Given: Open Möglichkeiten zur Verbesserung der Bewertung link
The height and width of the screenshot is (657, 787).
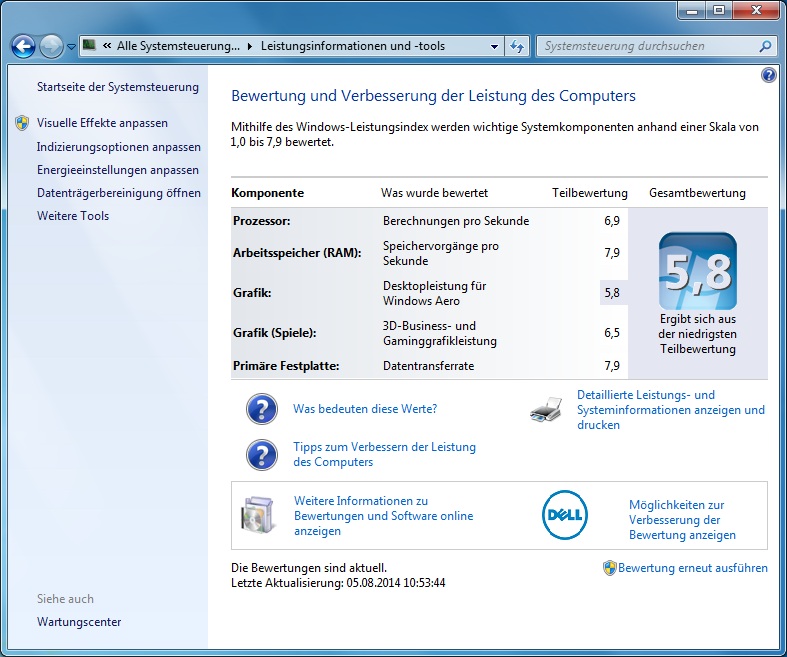Looking at the screenshot, I should coord(682,520).
